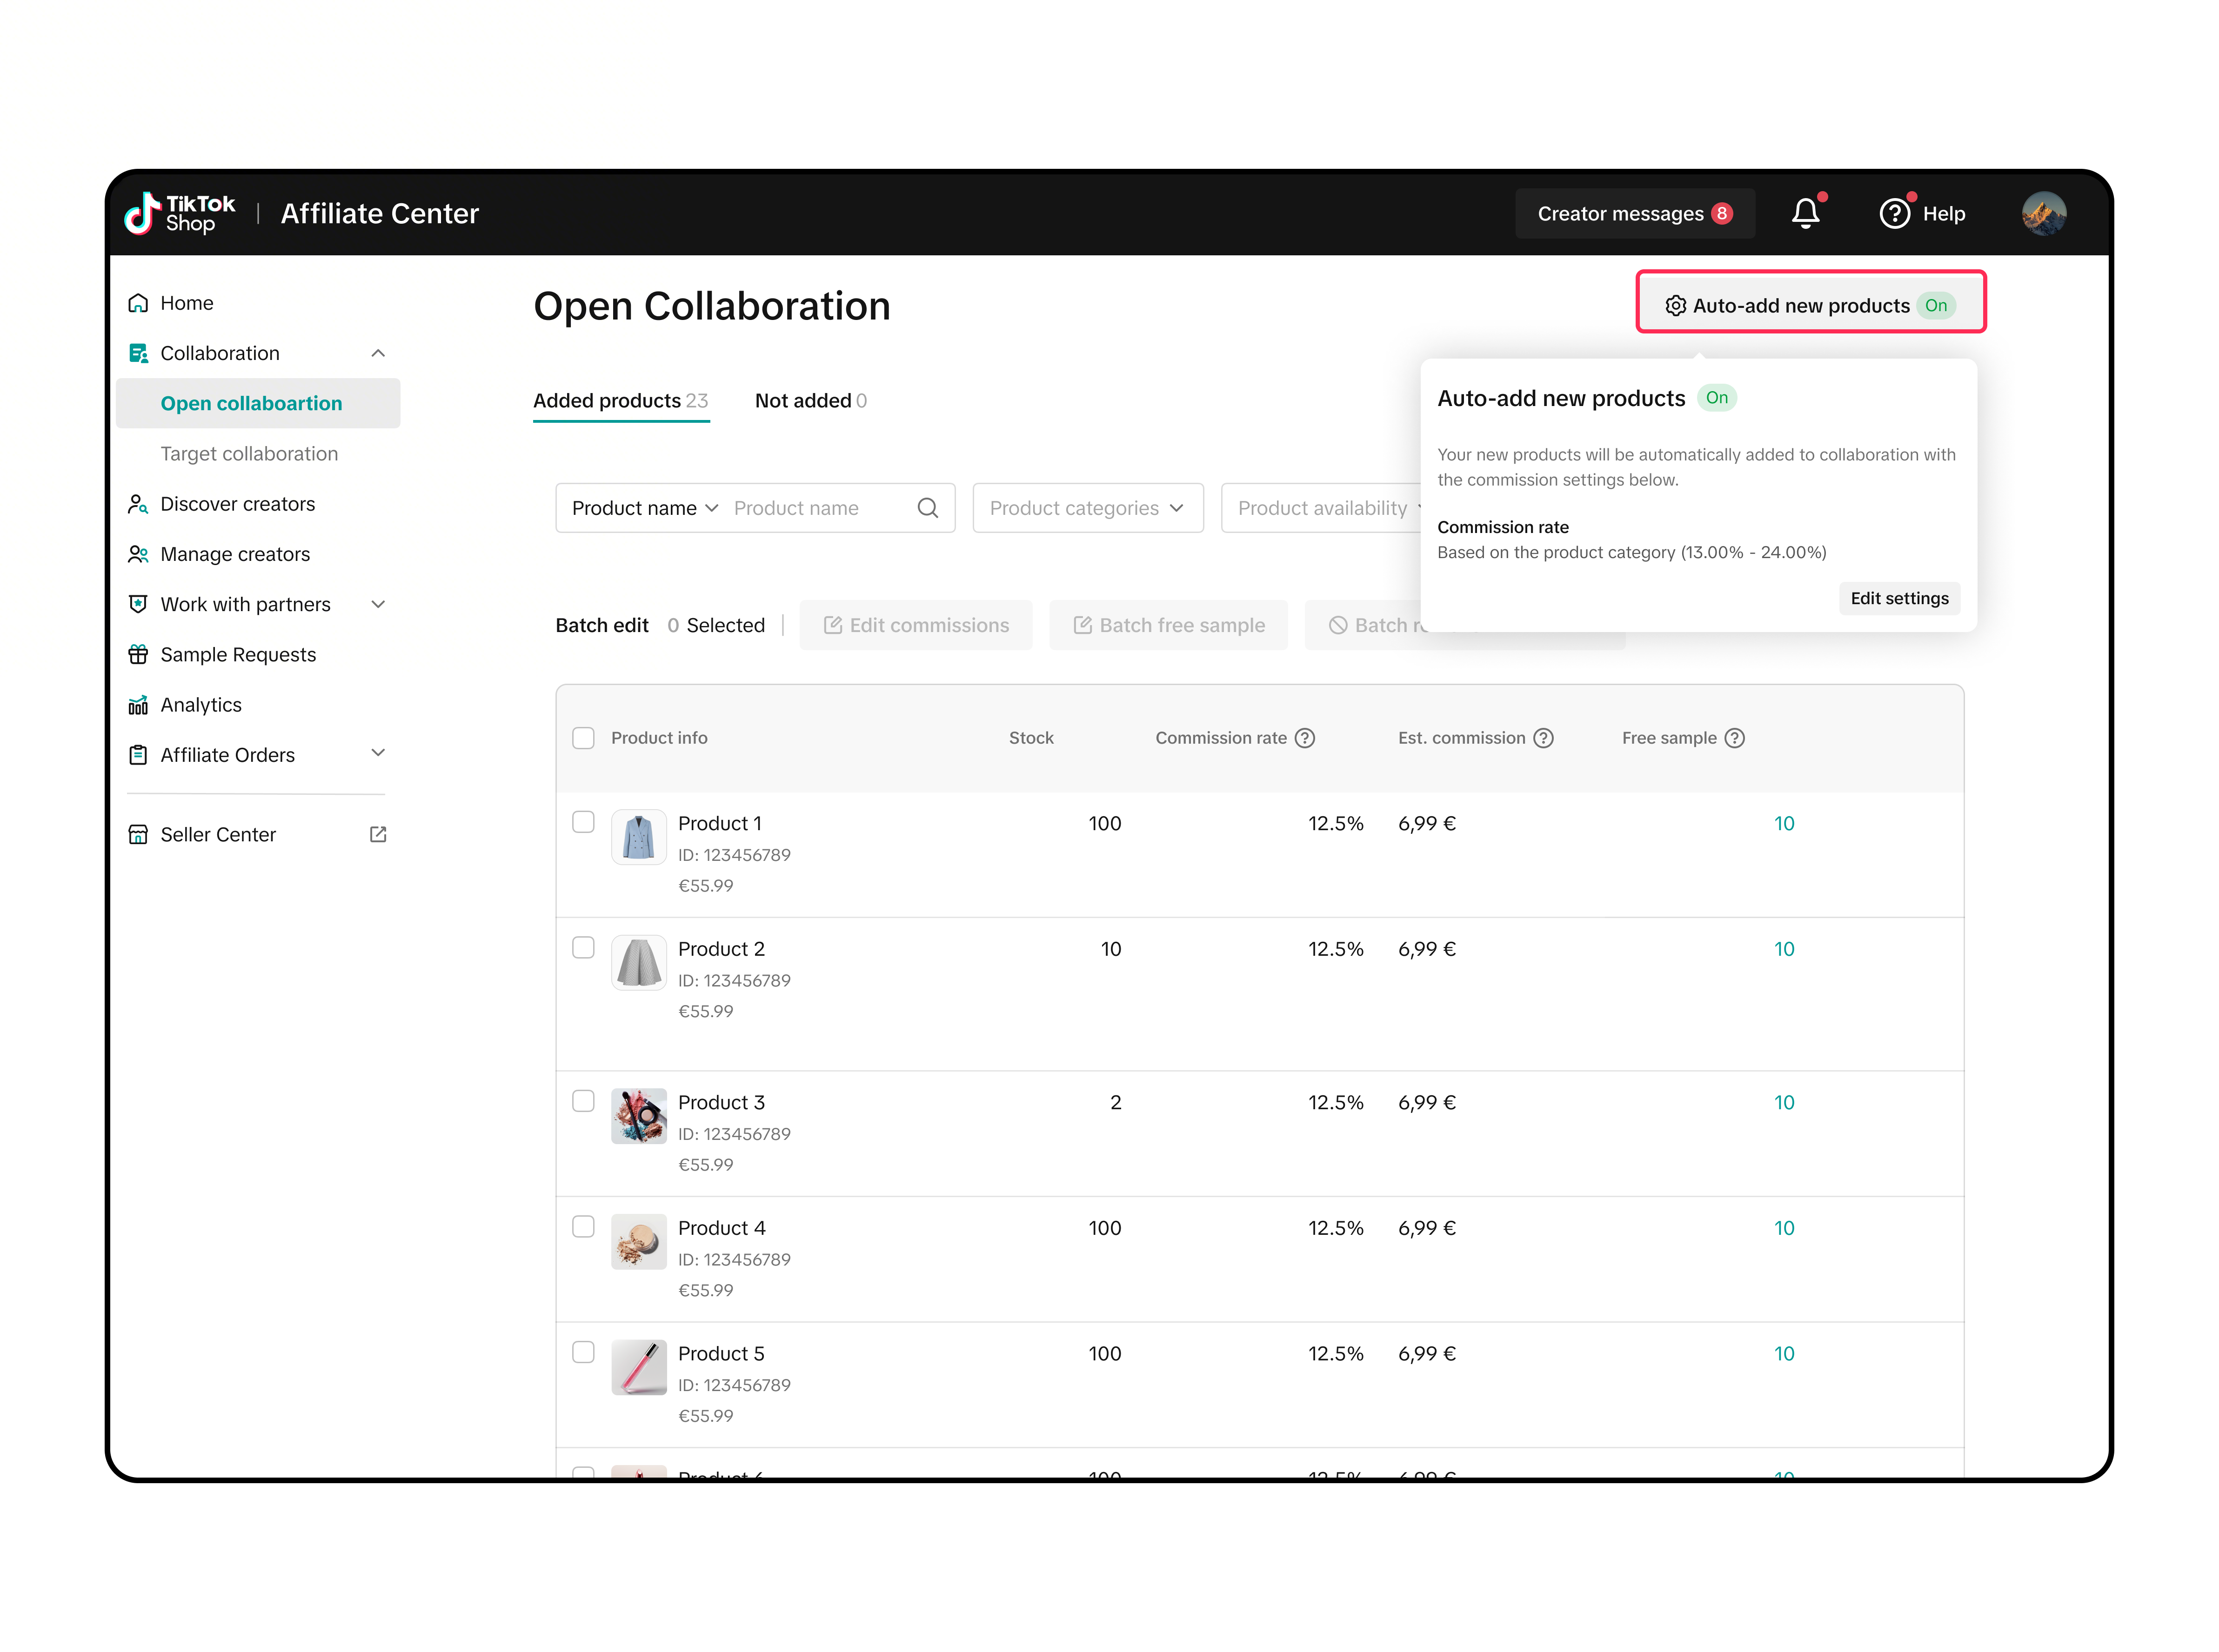
Task: Click the Edit commissions button
Action: (916, 625)
